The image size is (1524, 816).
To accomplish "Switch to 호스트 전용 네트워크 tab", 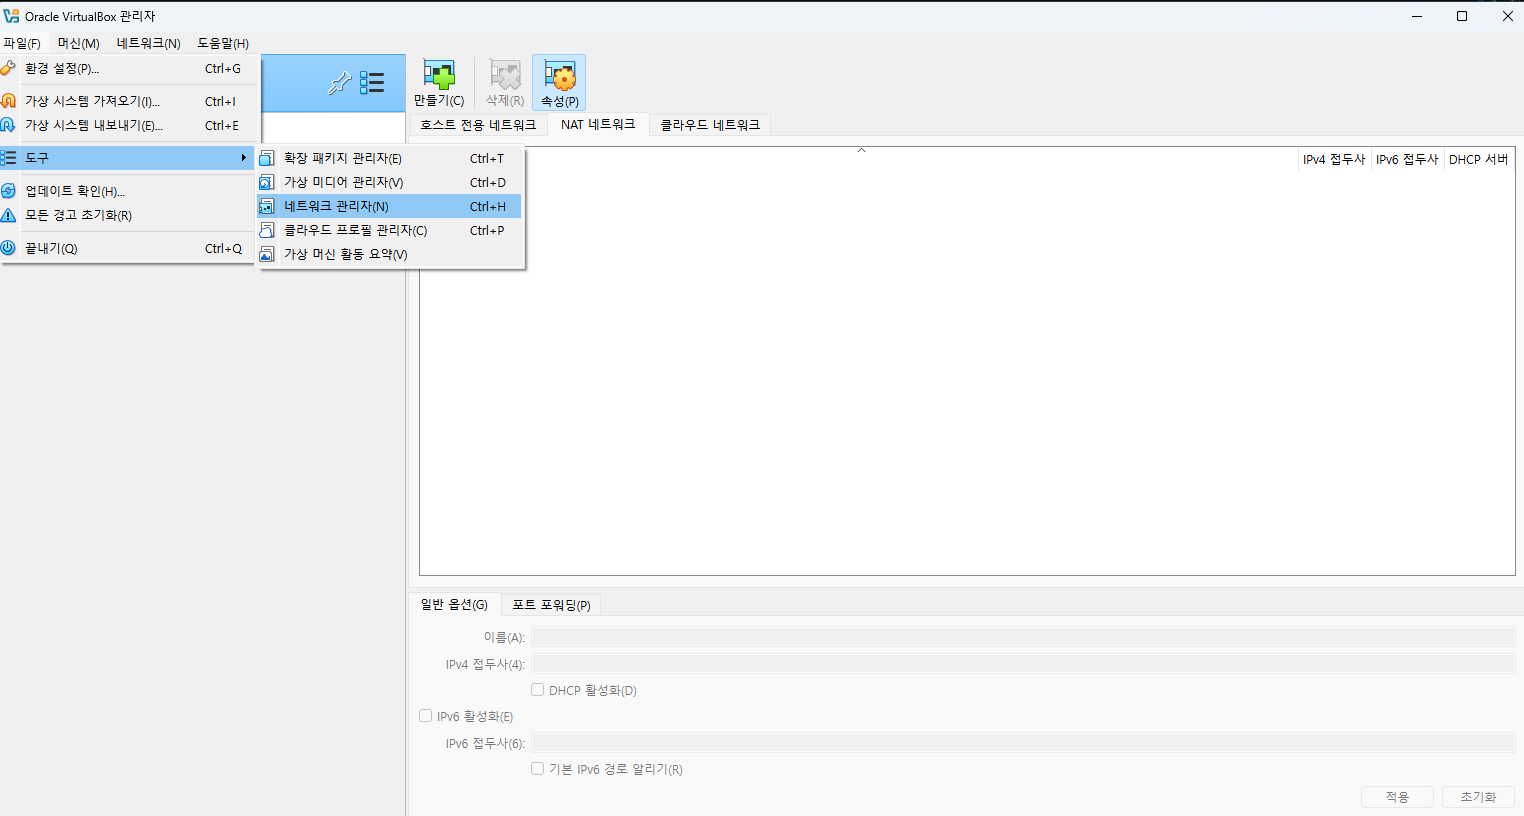I will tap(478, 125).
